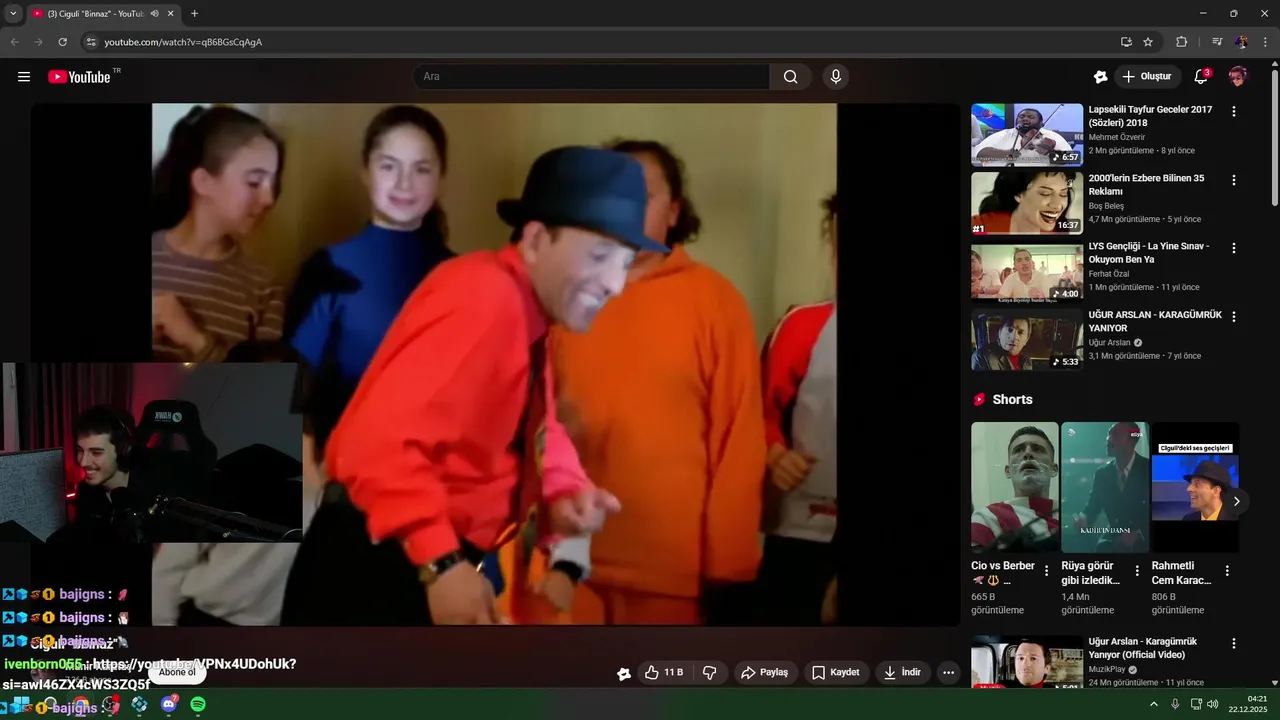Play LYS Gençliği La Yine Sınav thumbnail

(1027, 271)
